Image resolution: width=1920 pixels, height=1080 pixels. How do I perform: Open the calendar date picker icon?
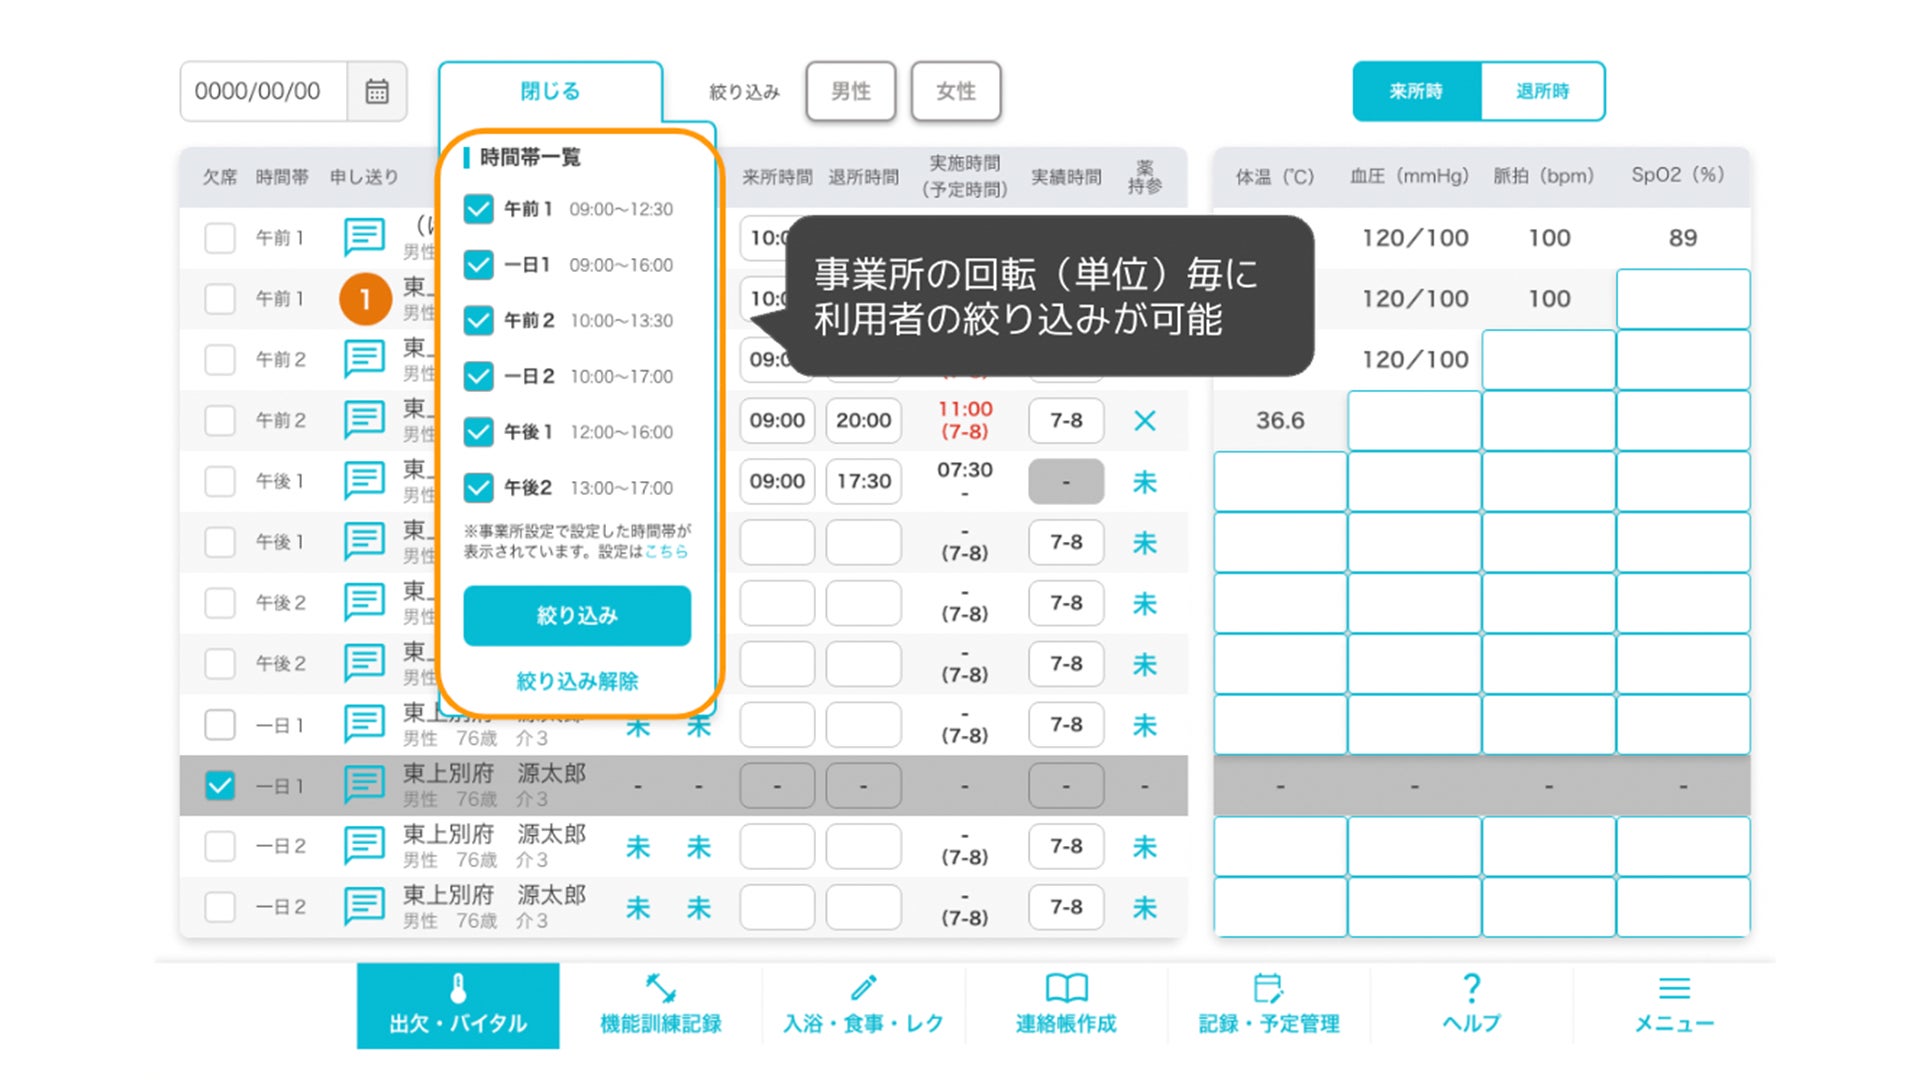coord(377,91)
